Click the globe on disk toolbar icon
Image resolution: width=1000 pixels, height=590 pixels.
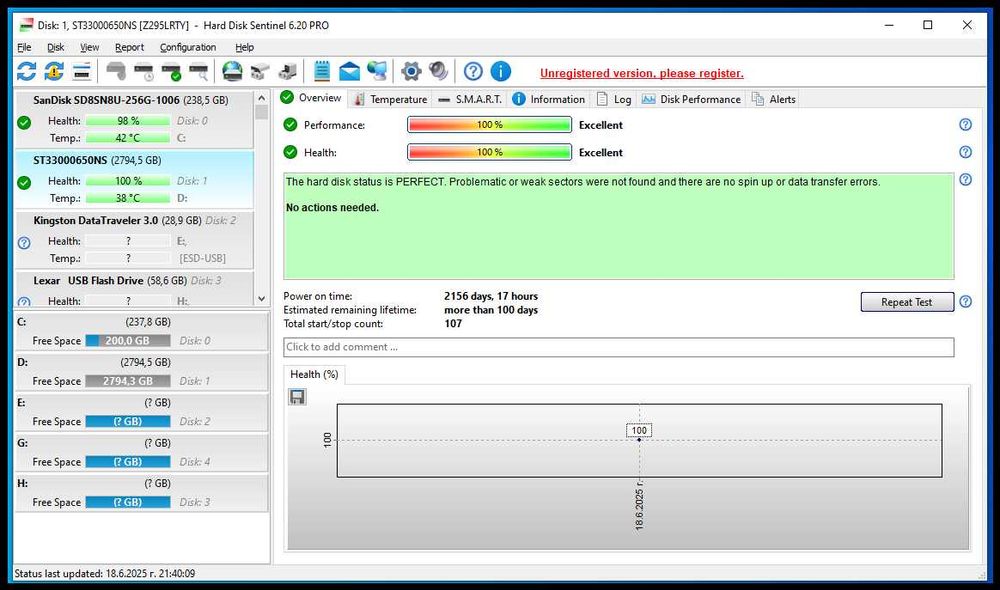tap(232, 71)
